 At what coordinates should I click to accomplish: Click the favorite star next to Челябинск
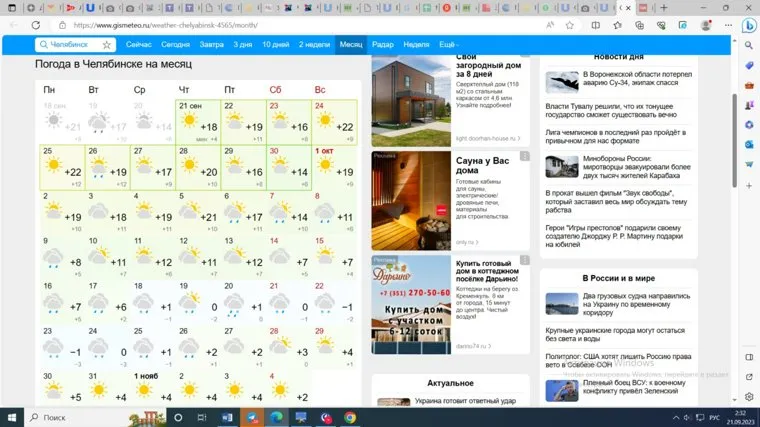tap(106, 45)
